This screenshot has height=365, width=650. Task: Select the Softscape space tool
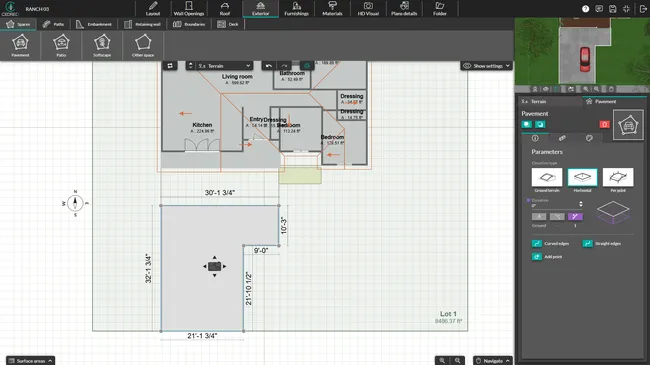[x=102, y=46]
